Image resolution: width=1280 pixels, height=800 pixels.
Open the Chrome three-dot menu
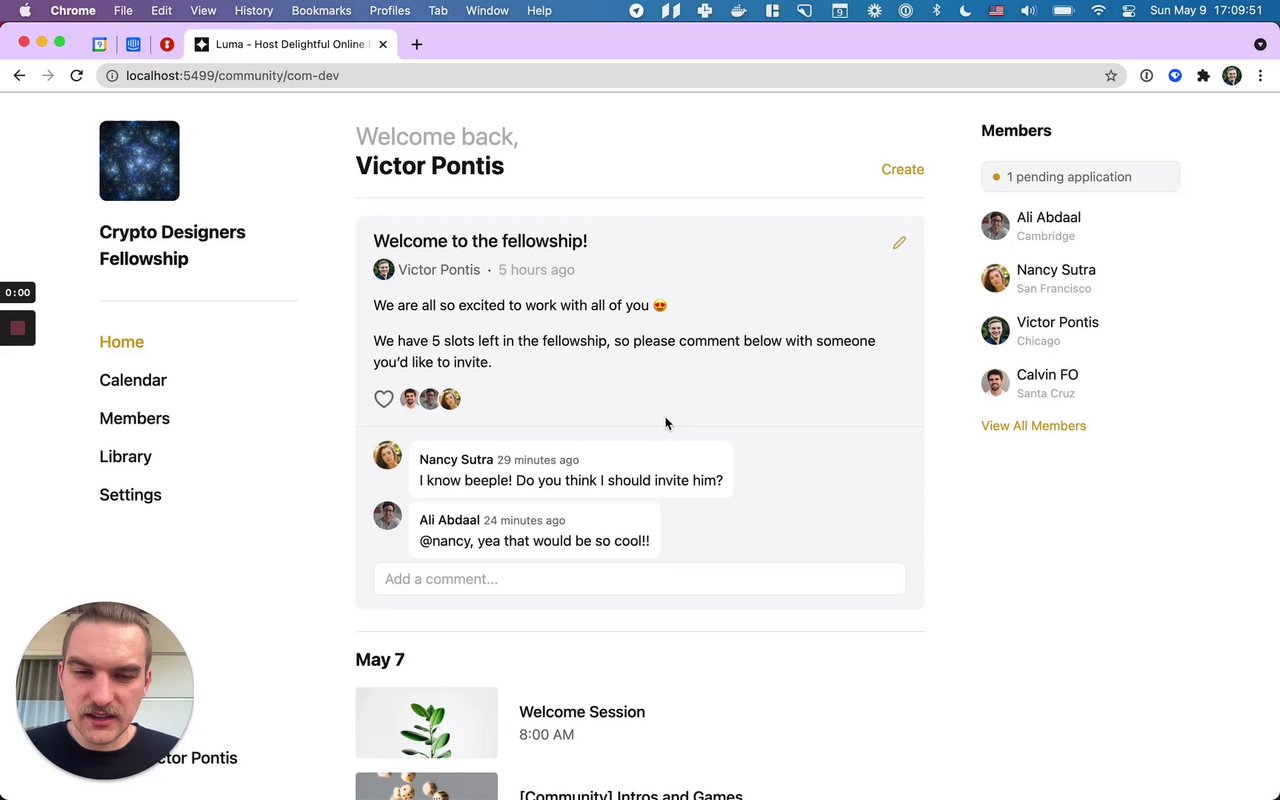pos(1260,76)
